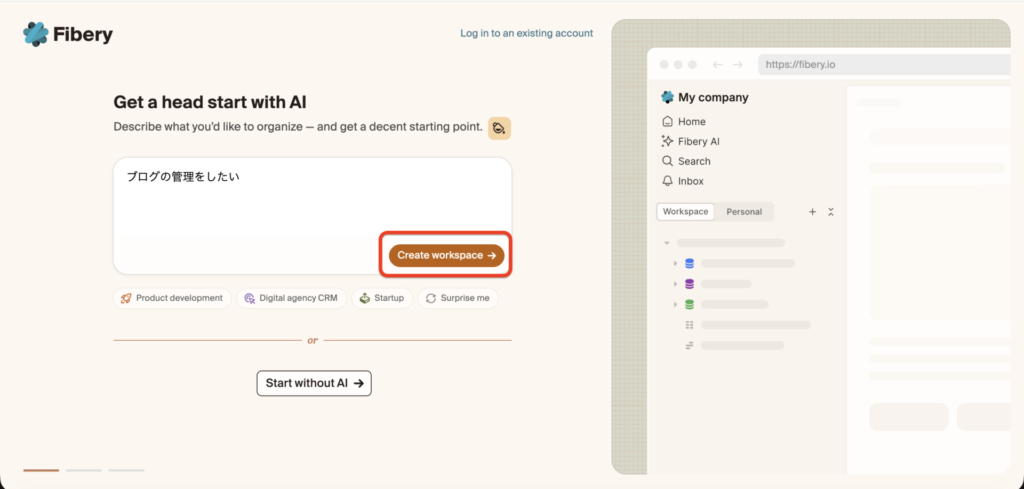Click the Inbox bell icon

tap(667, 181)
